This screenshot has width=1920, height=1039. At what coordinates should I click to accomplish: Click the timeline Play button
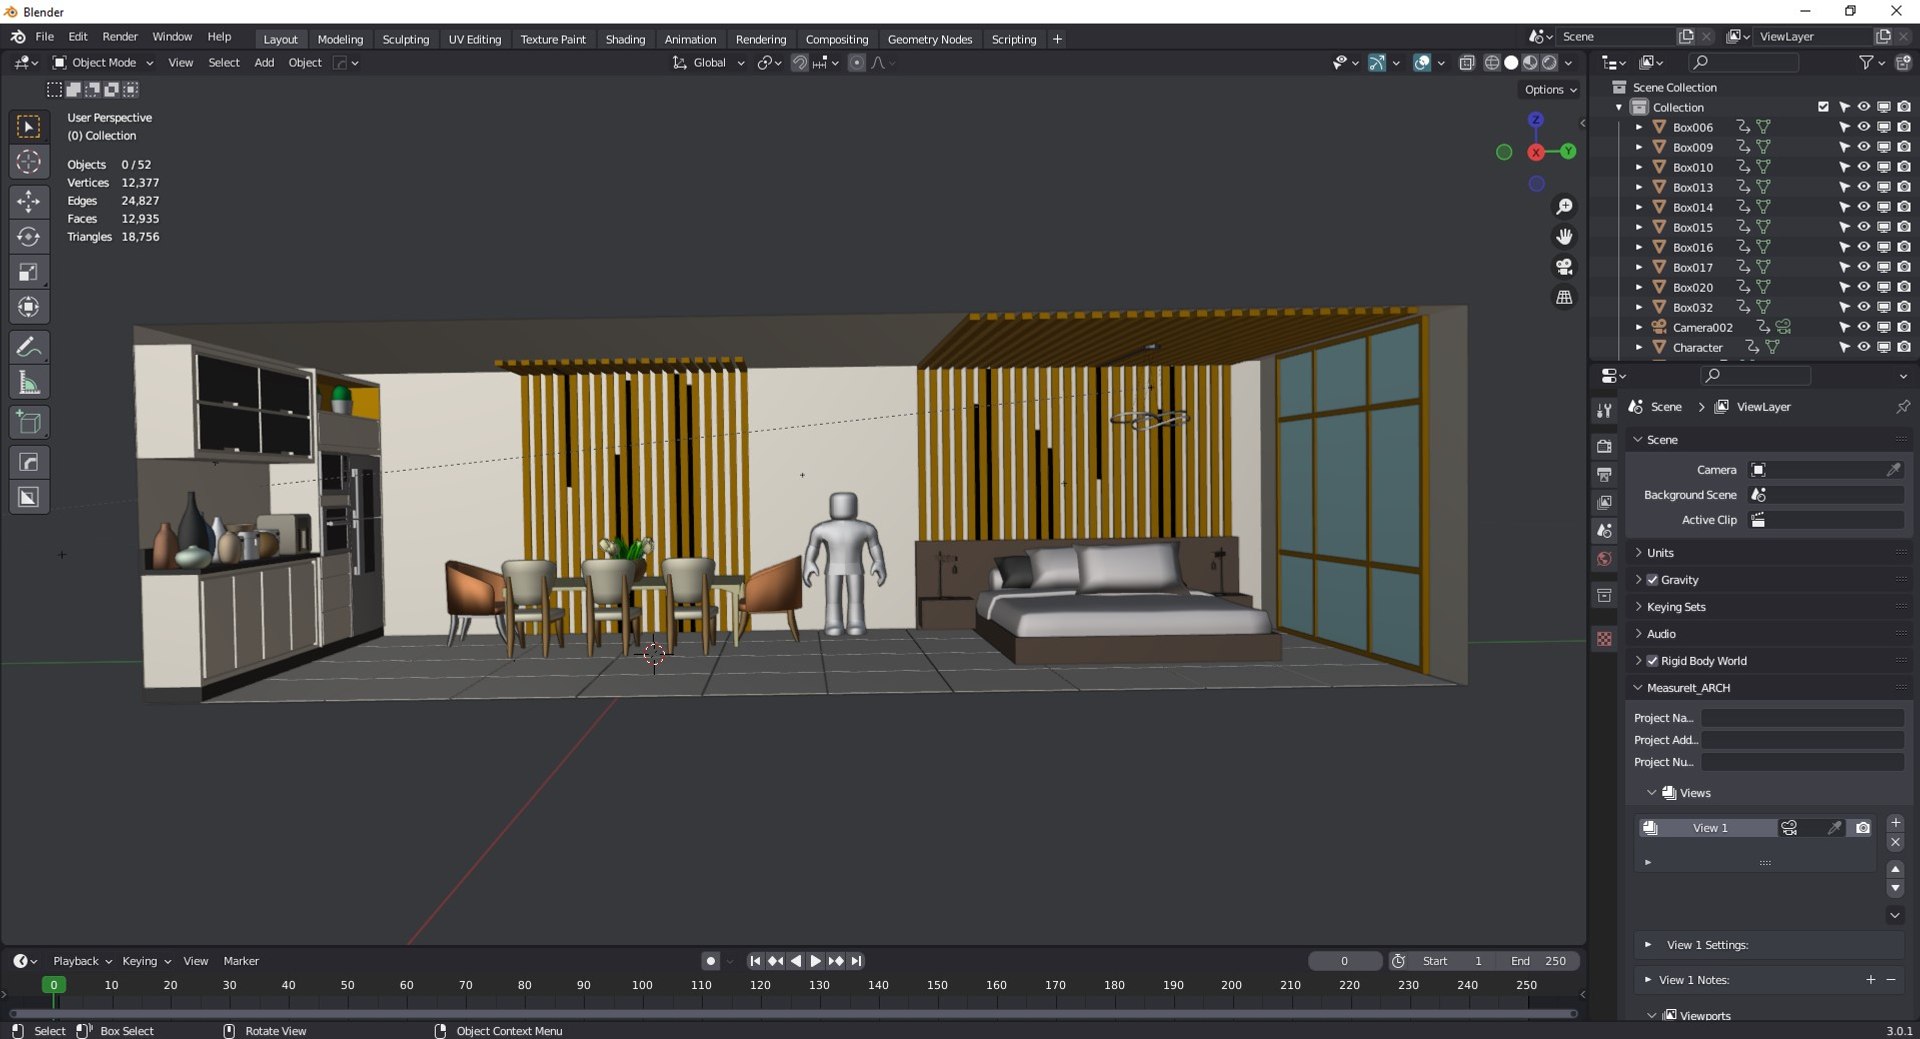point(816,961)
